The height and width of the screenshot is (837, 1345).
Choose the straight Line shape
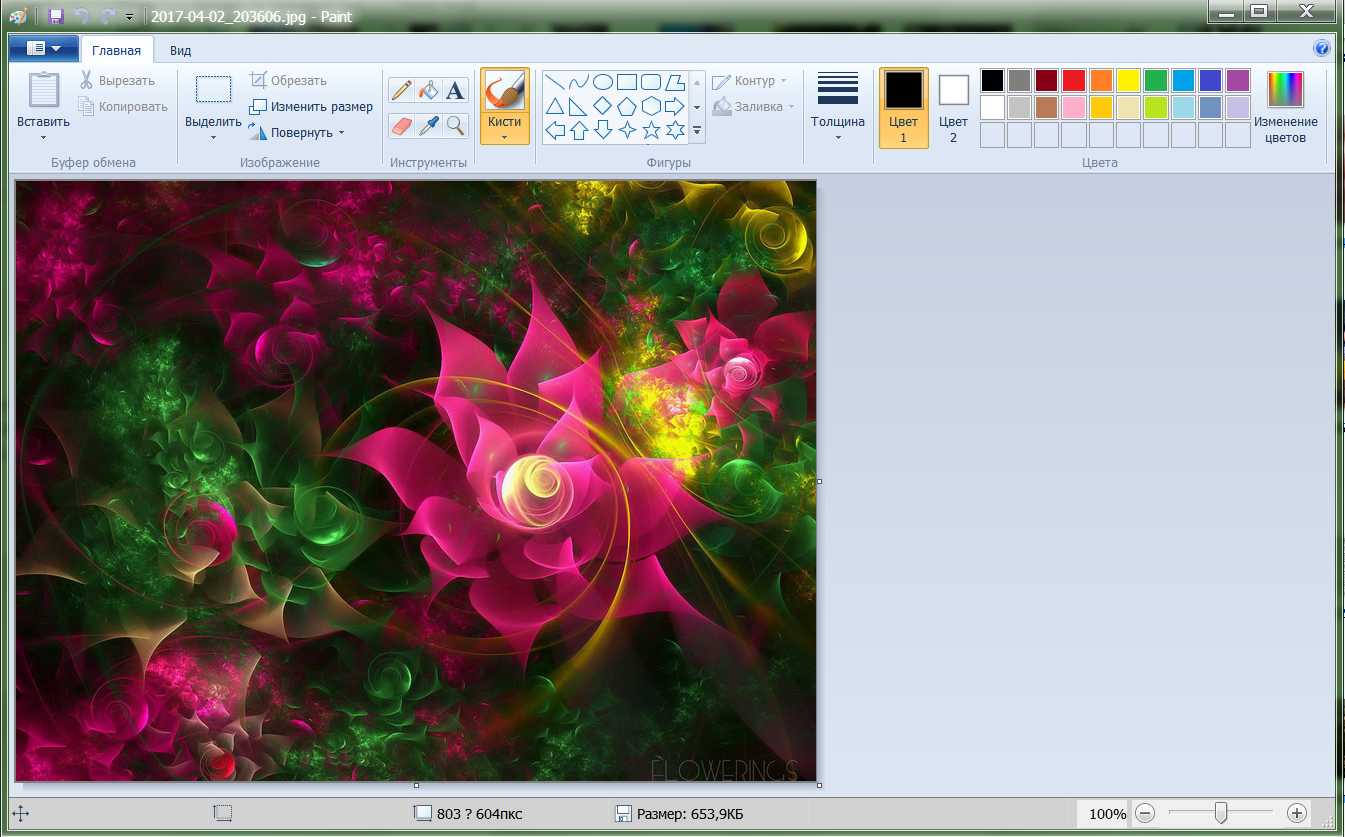coord(554,82)
